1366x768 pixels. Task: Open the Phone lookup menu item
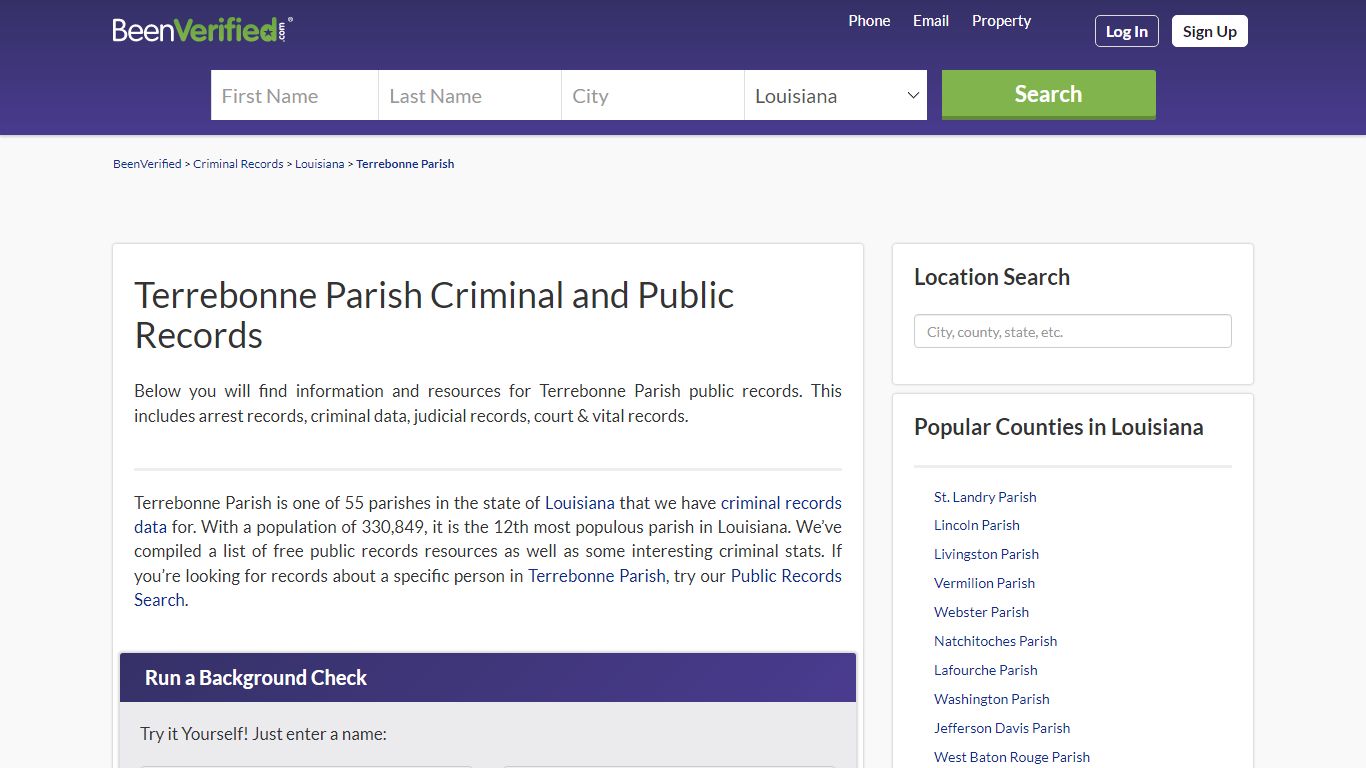869,21
